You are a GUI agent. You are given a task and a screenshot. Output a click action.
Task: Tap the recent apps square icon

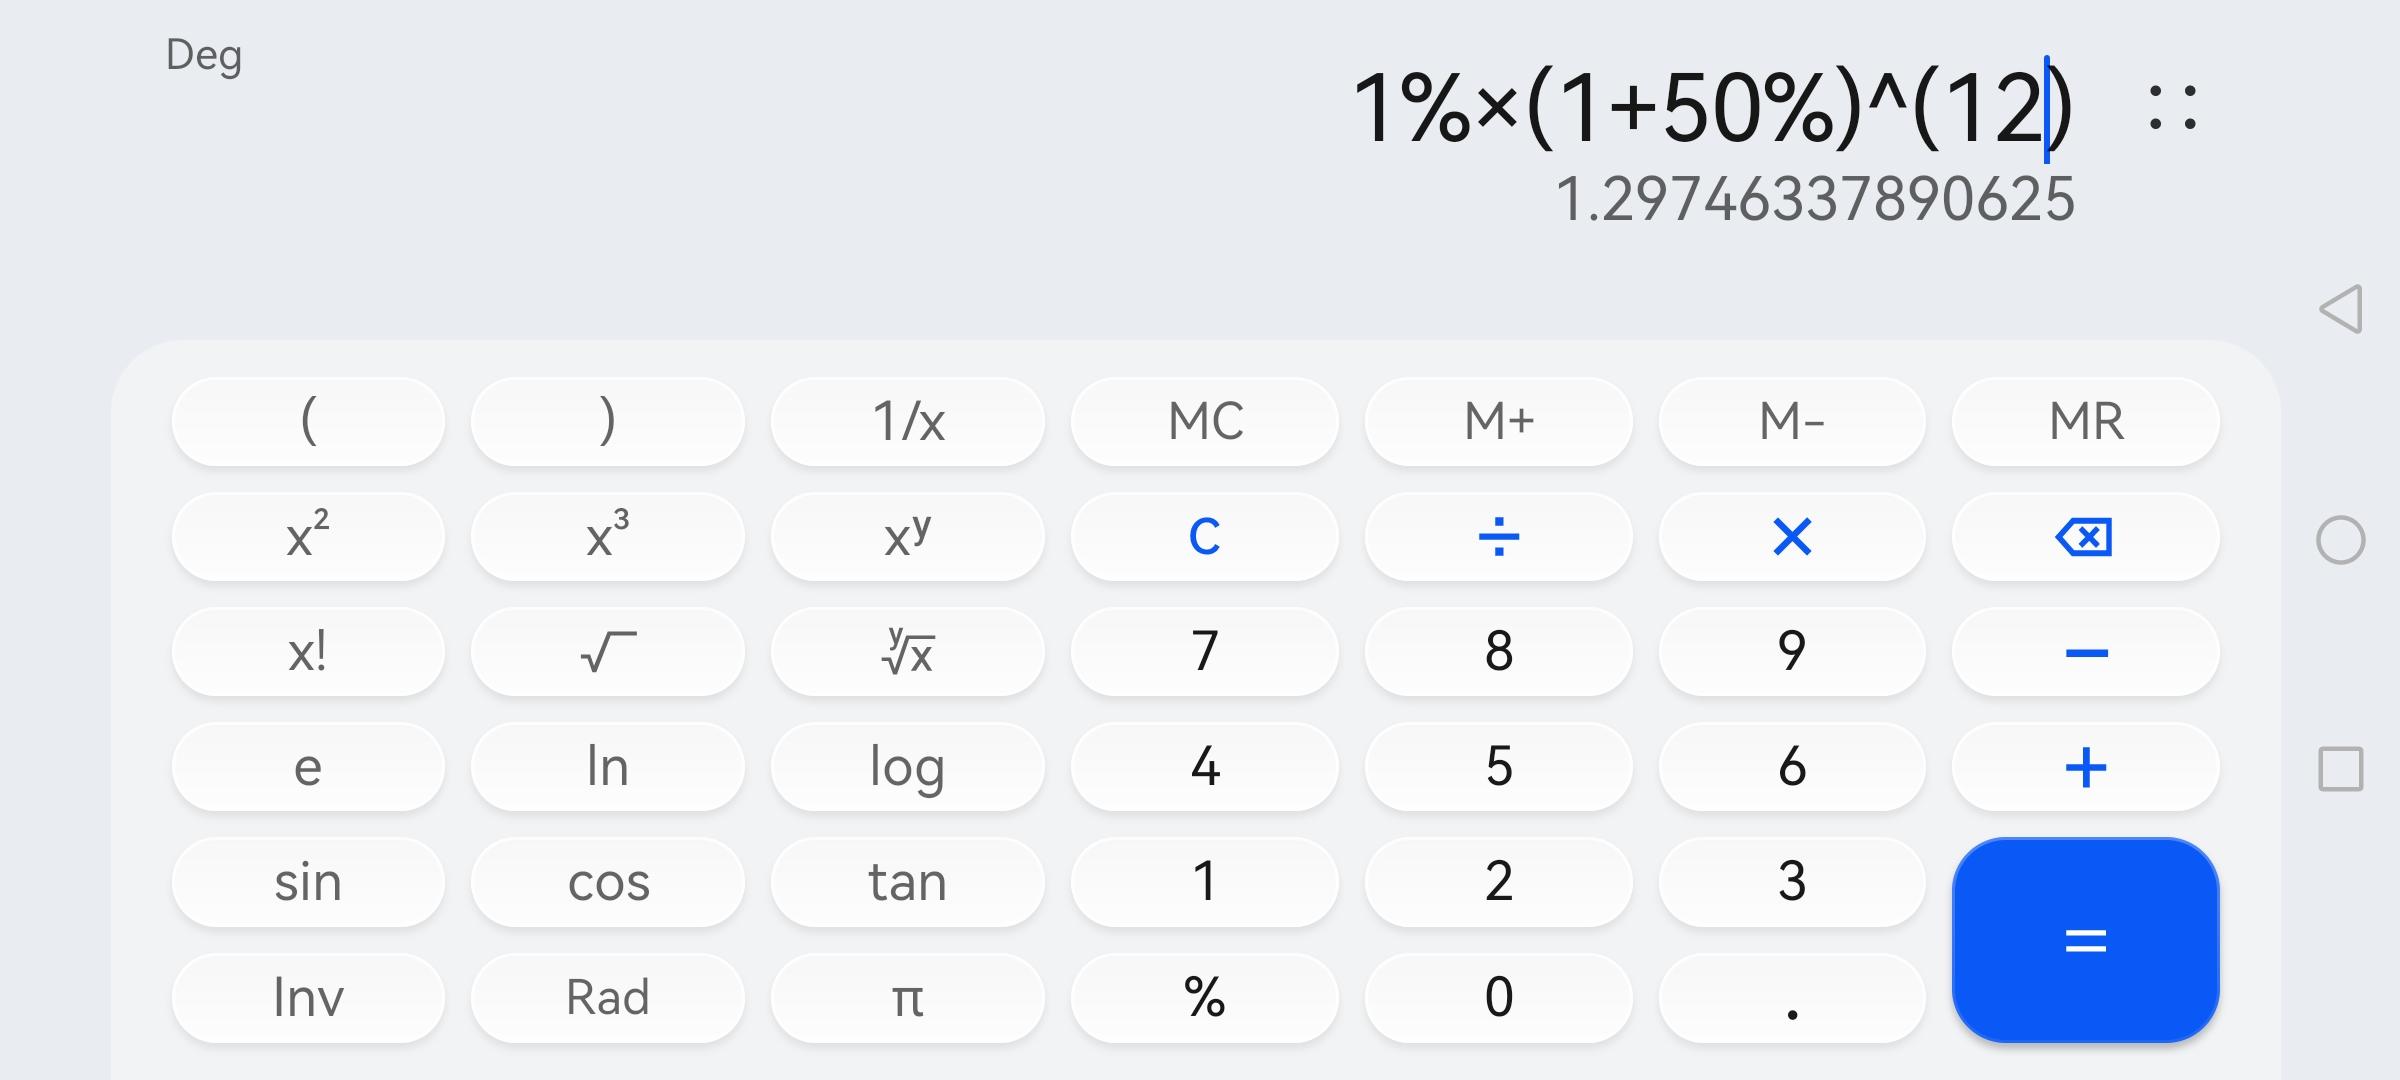[2340, 769]
